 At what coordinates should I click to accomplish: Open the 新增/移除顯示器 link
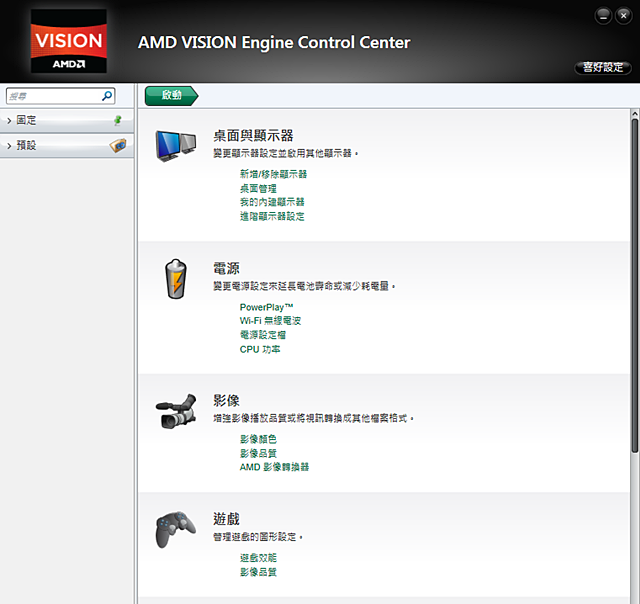click(x=273, y=174)
